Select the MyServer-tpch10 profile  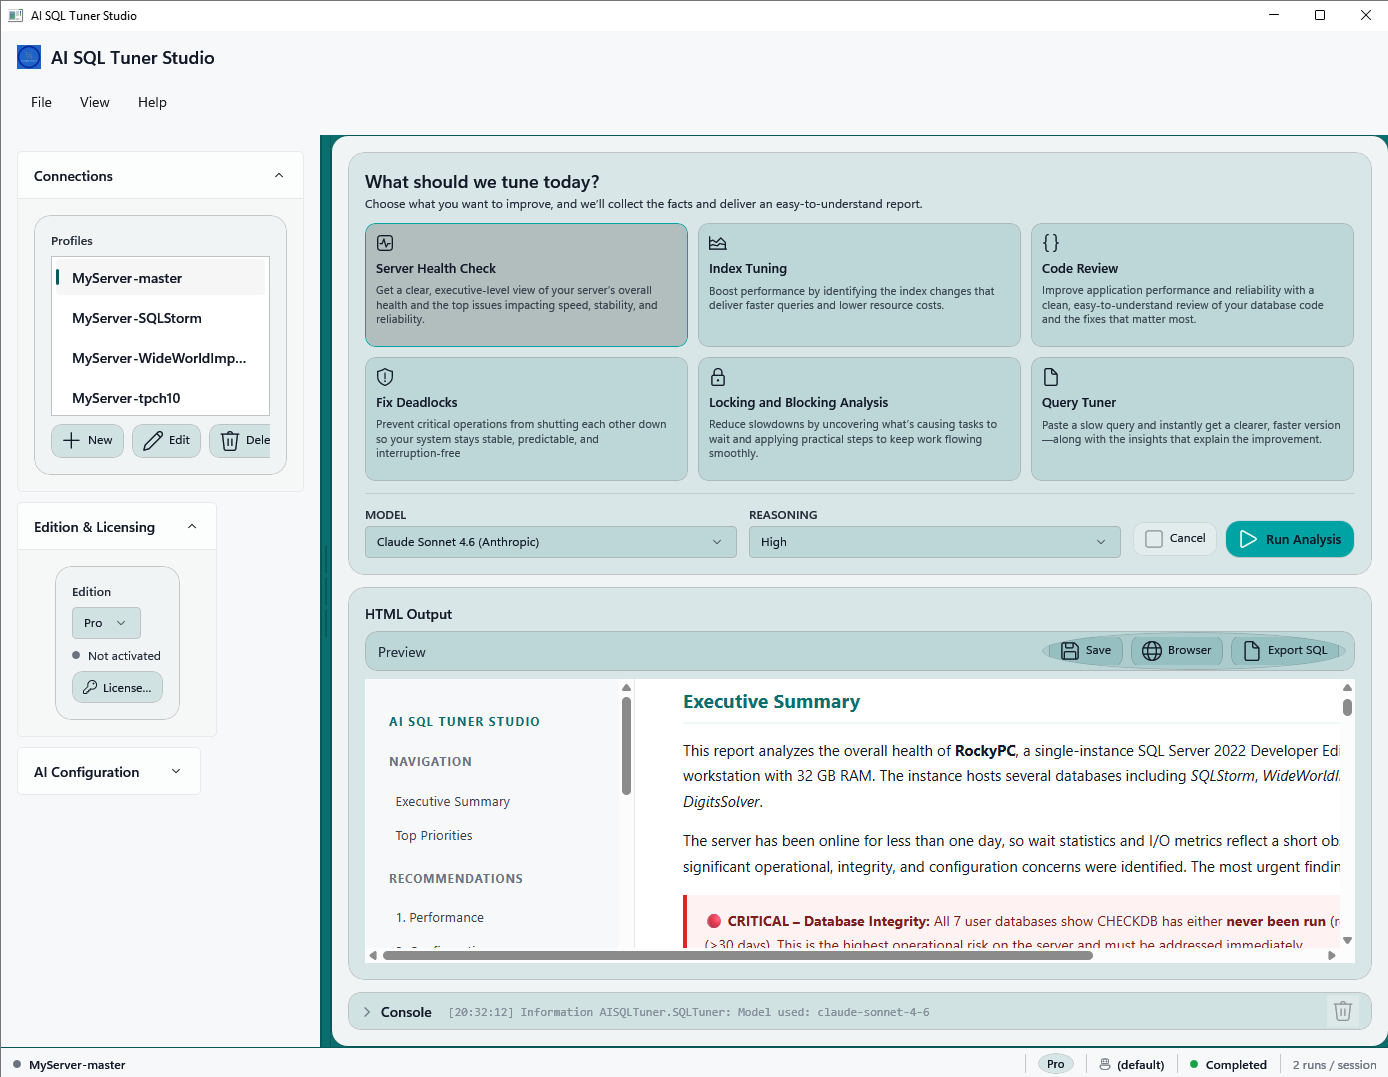[160, 398]
